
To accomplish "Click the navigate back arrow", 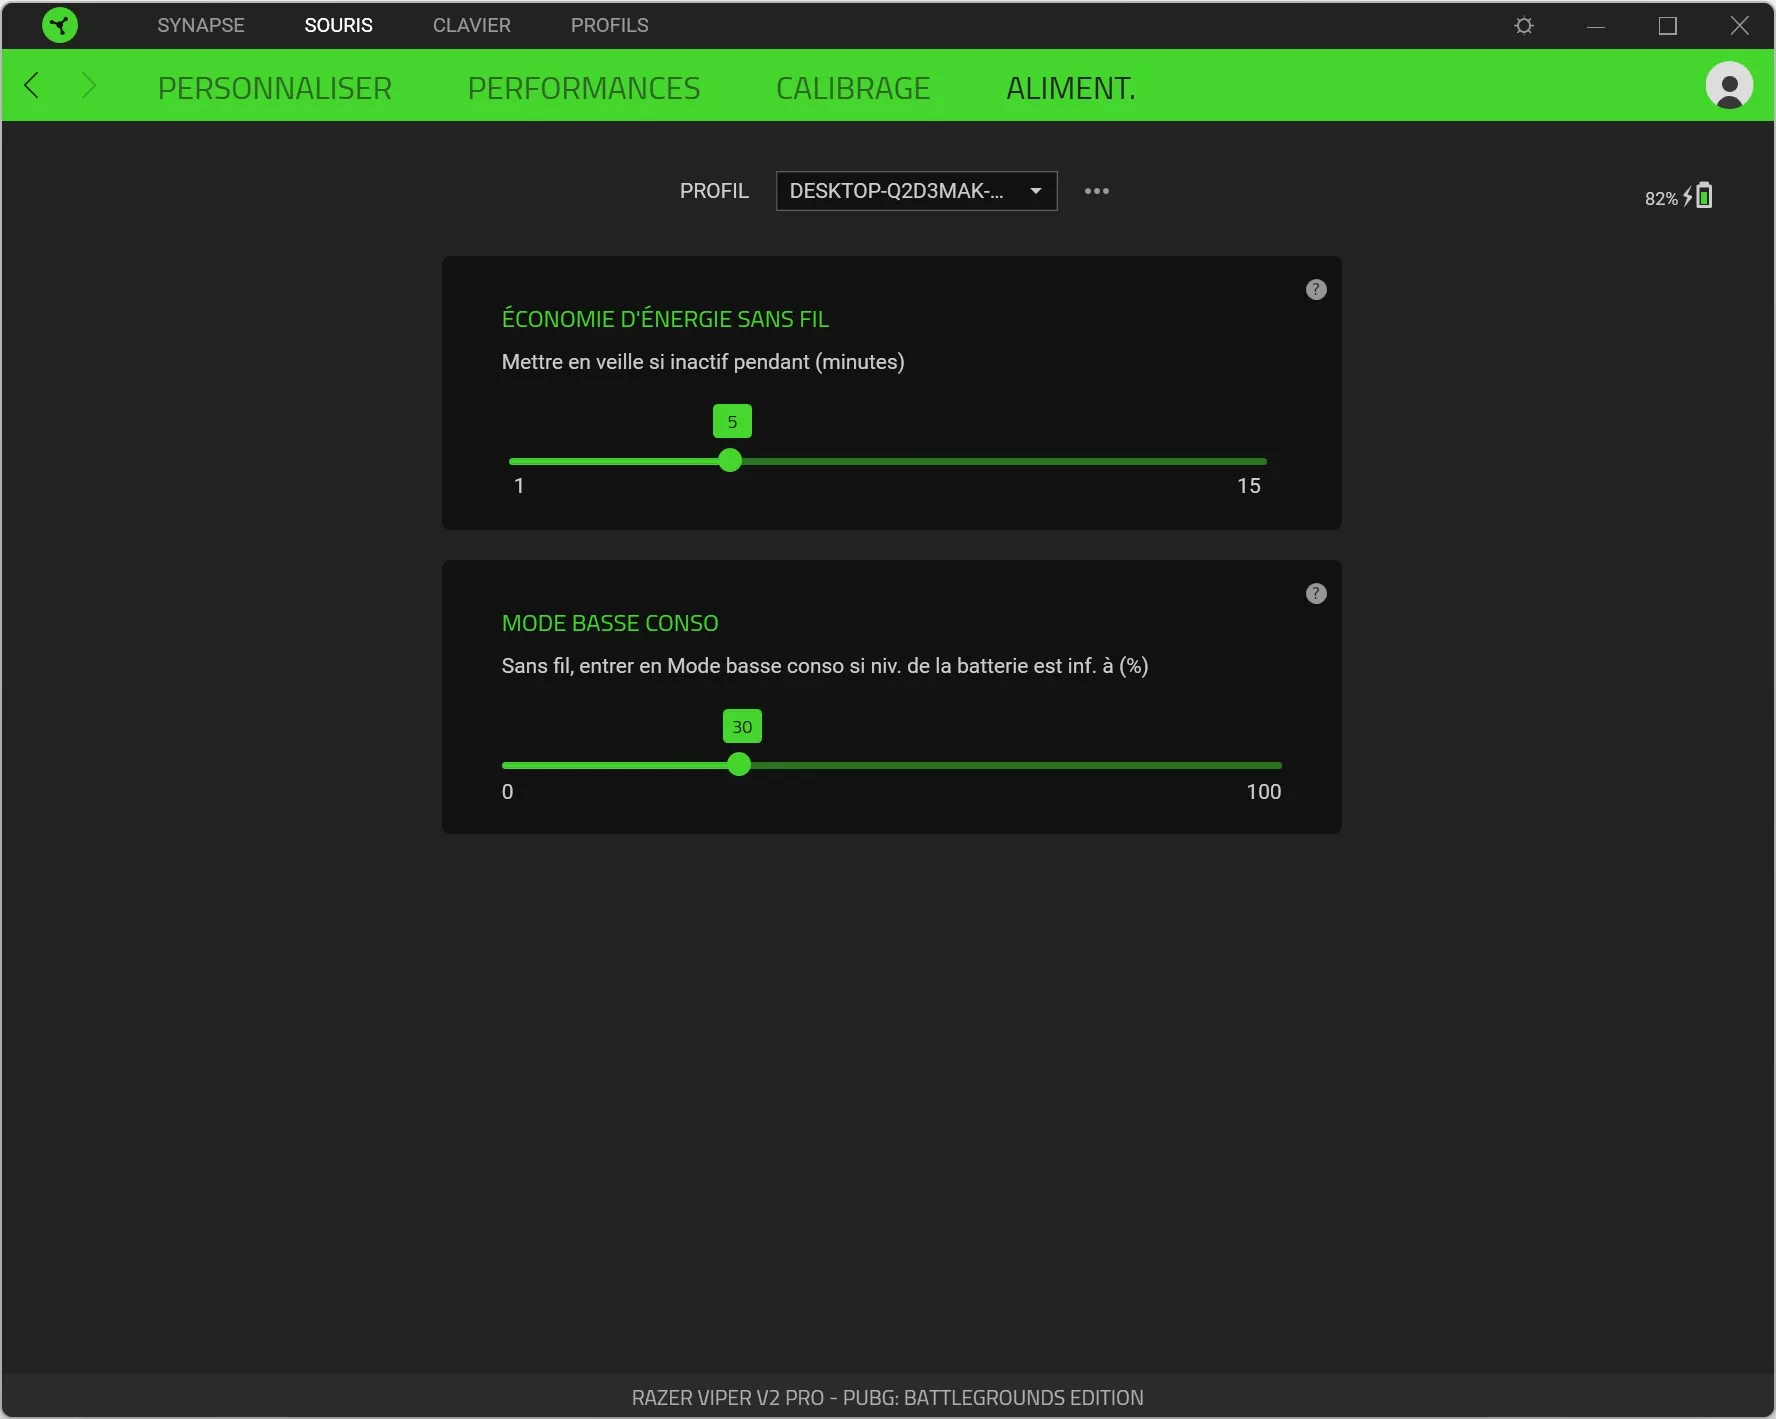I will [31, 86].
